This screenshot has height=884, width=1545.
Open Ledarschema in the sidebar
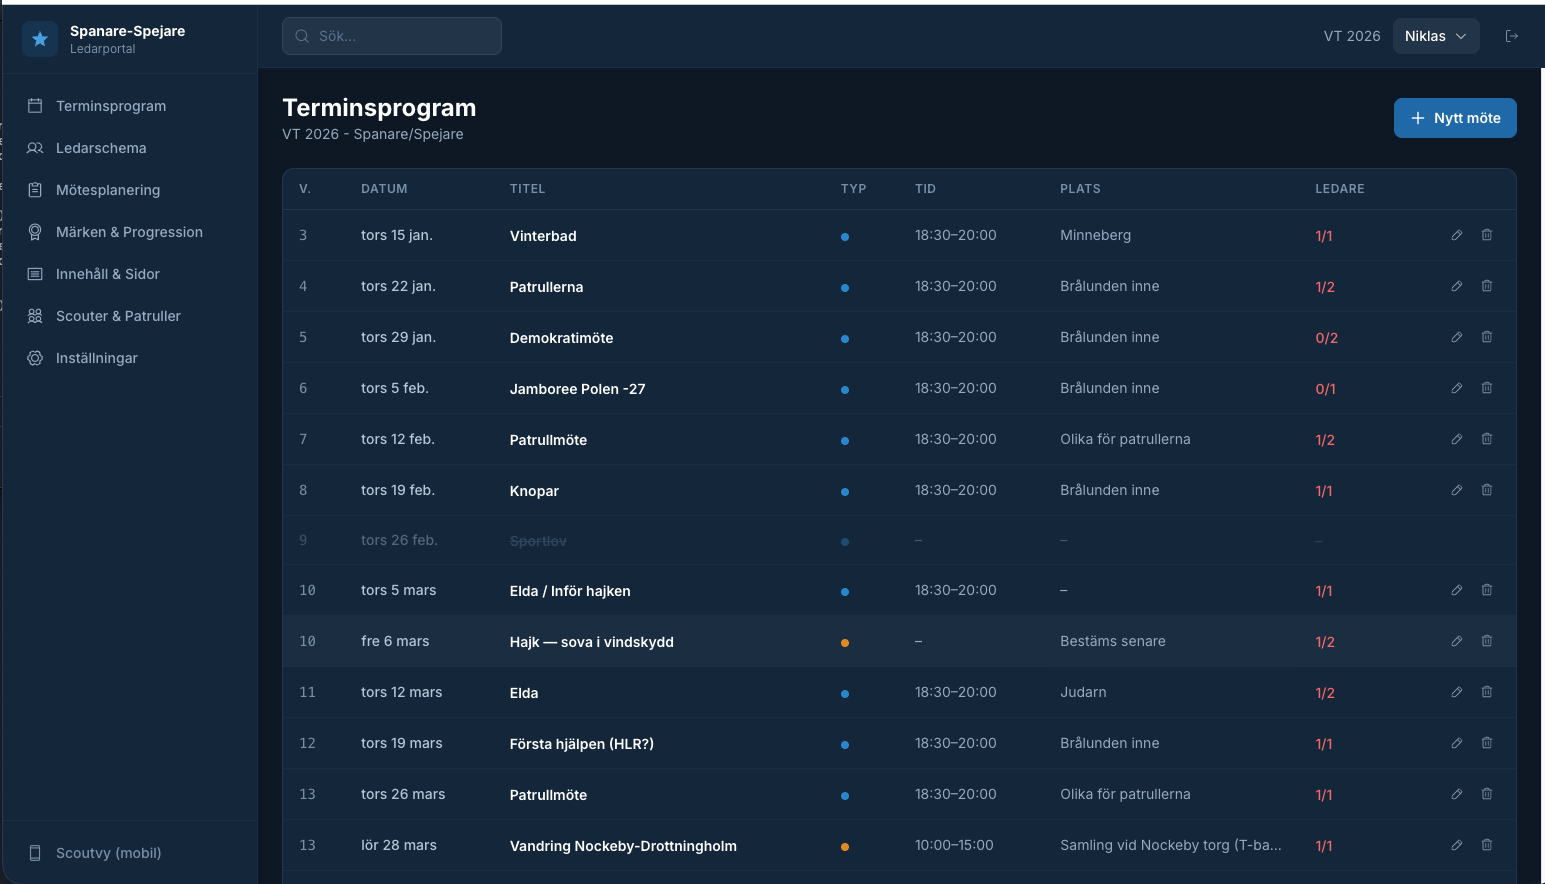101,148
